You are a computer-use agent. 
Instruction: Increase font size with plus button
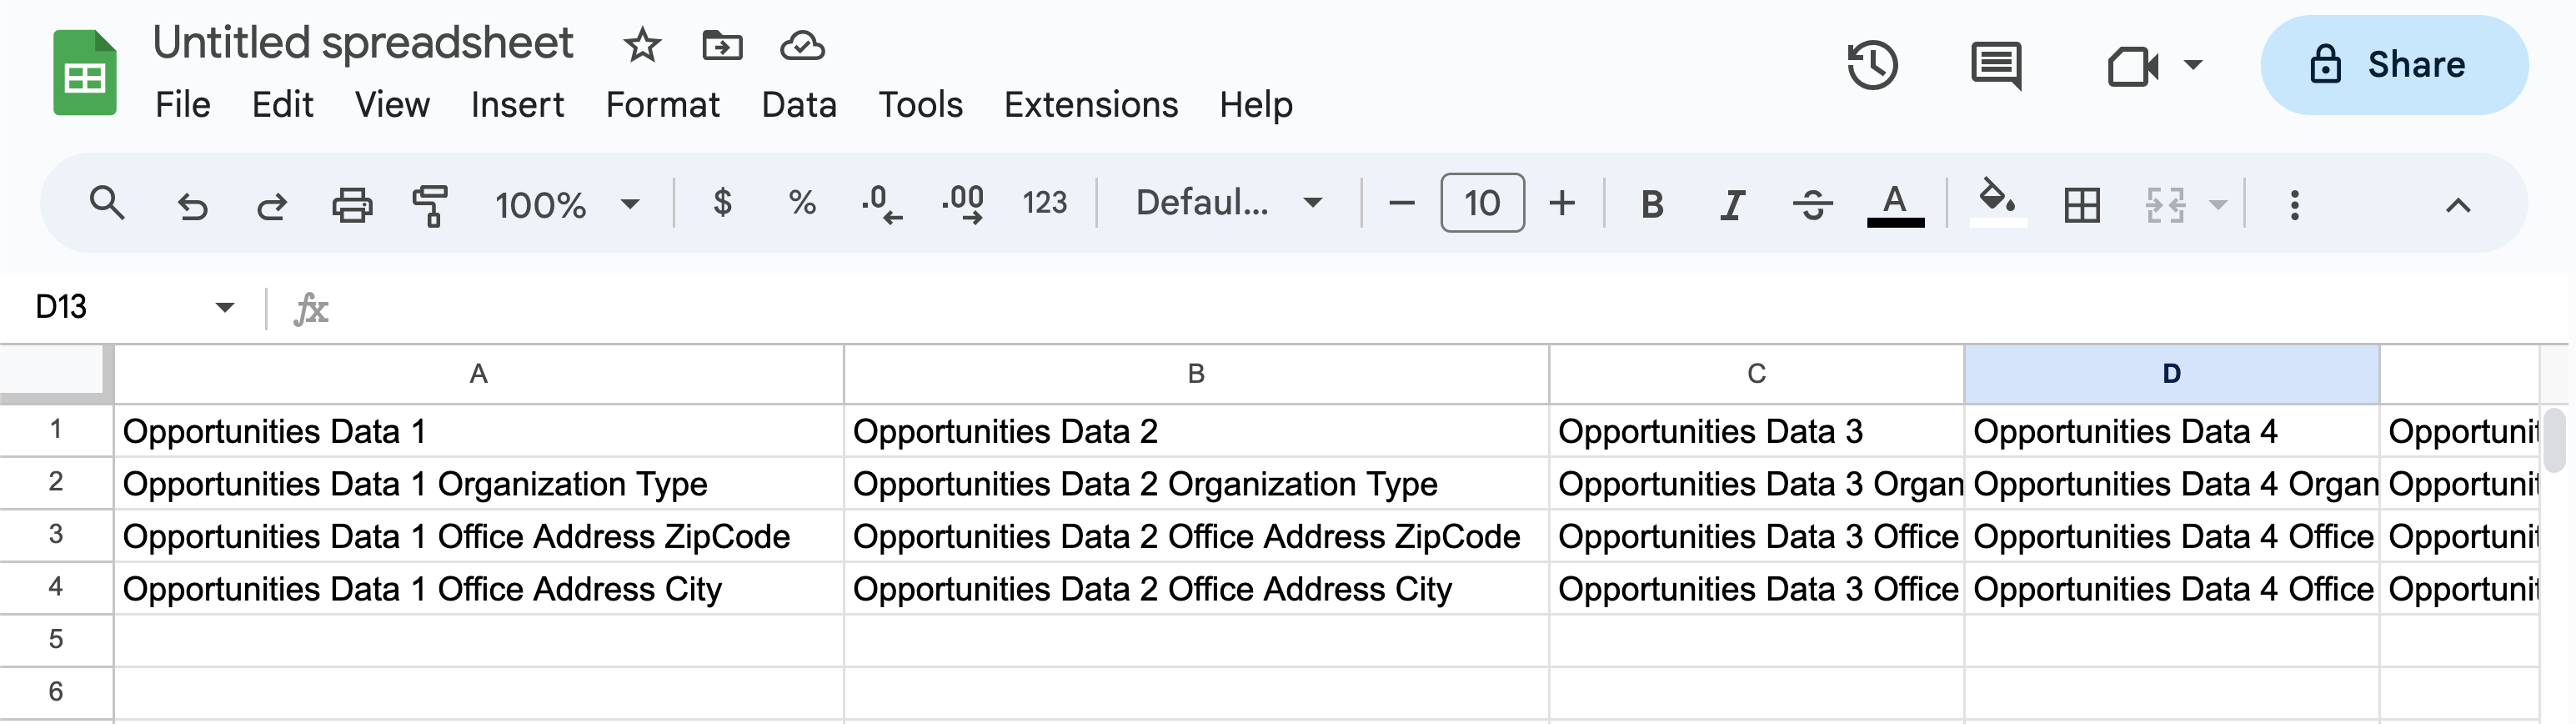click(x=1562, y=203)
